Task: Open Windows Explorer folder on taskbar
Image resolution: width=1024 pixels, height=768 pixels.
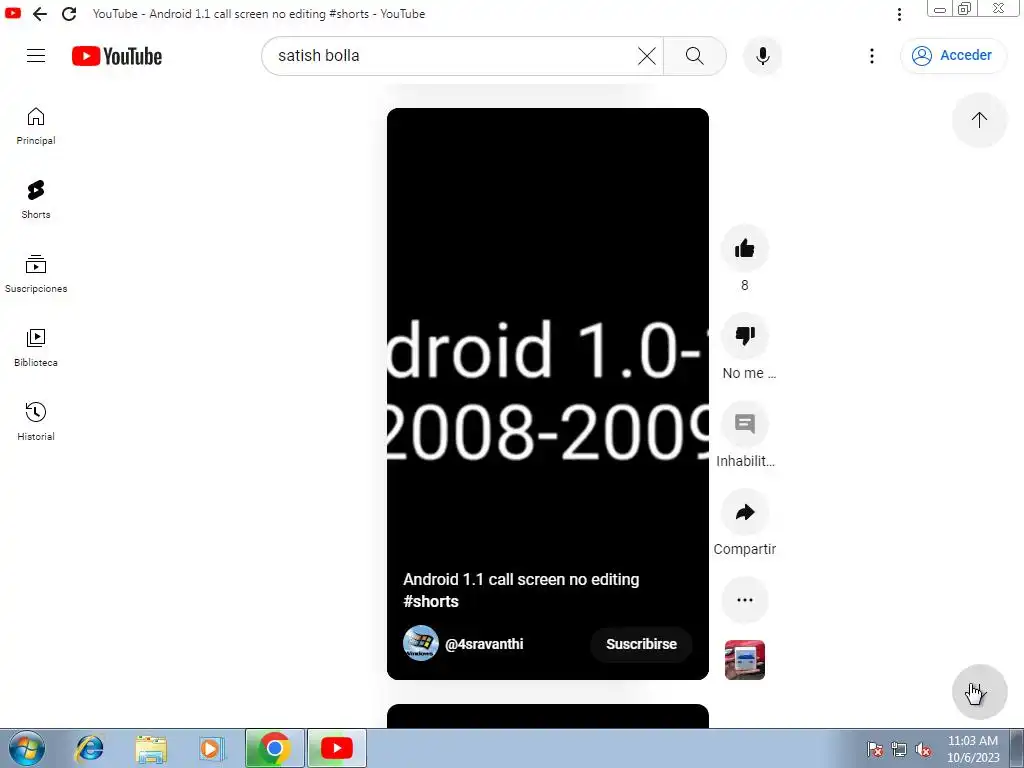Action: [151, 748]
